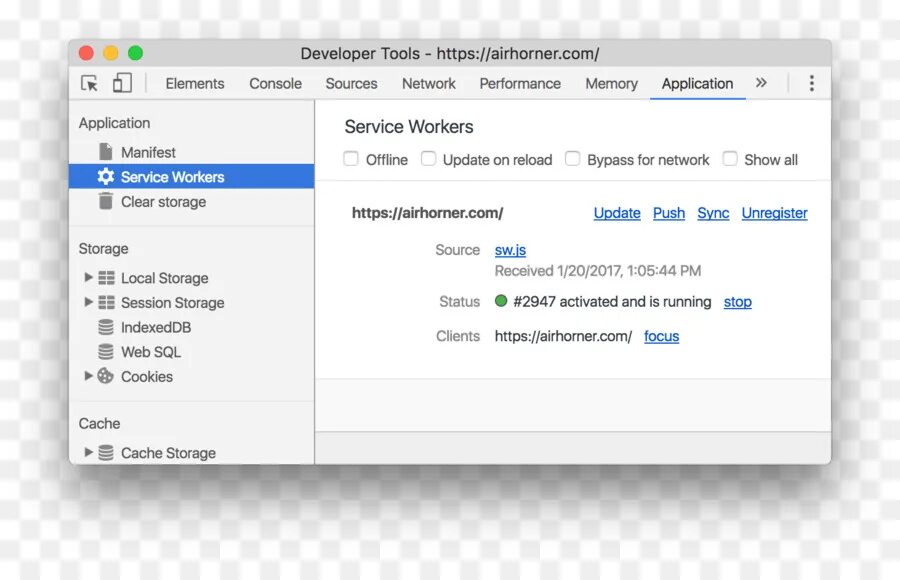
Task: Click the Cookies cookie icon
Action: pos(106,376)
